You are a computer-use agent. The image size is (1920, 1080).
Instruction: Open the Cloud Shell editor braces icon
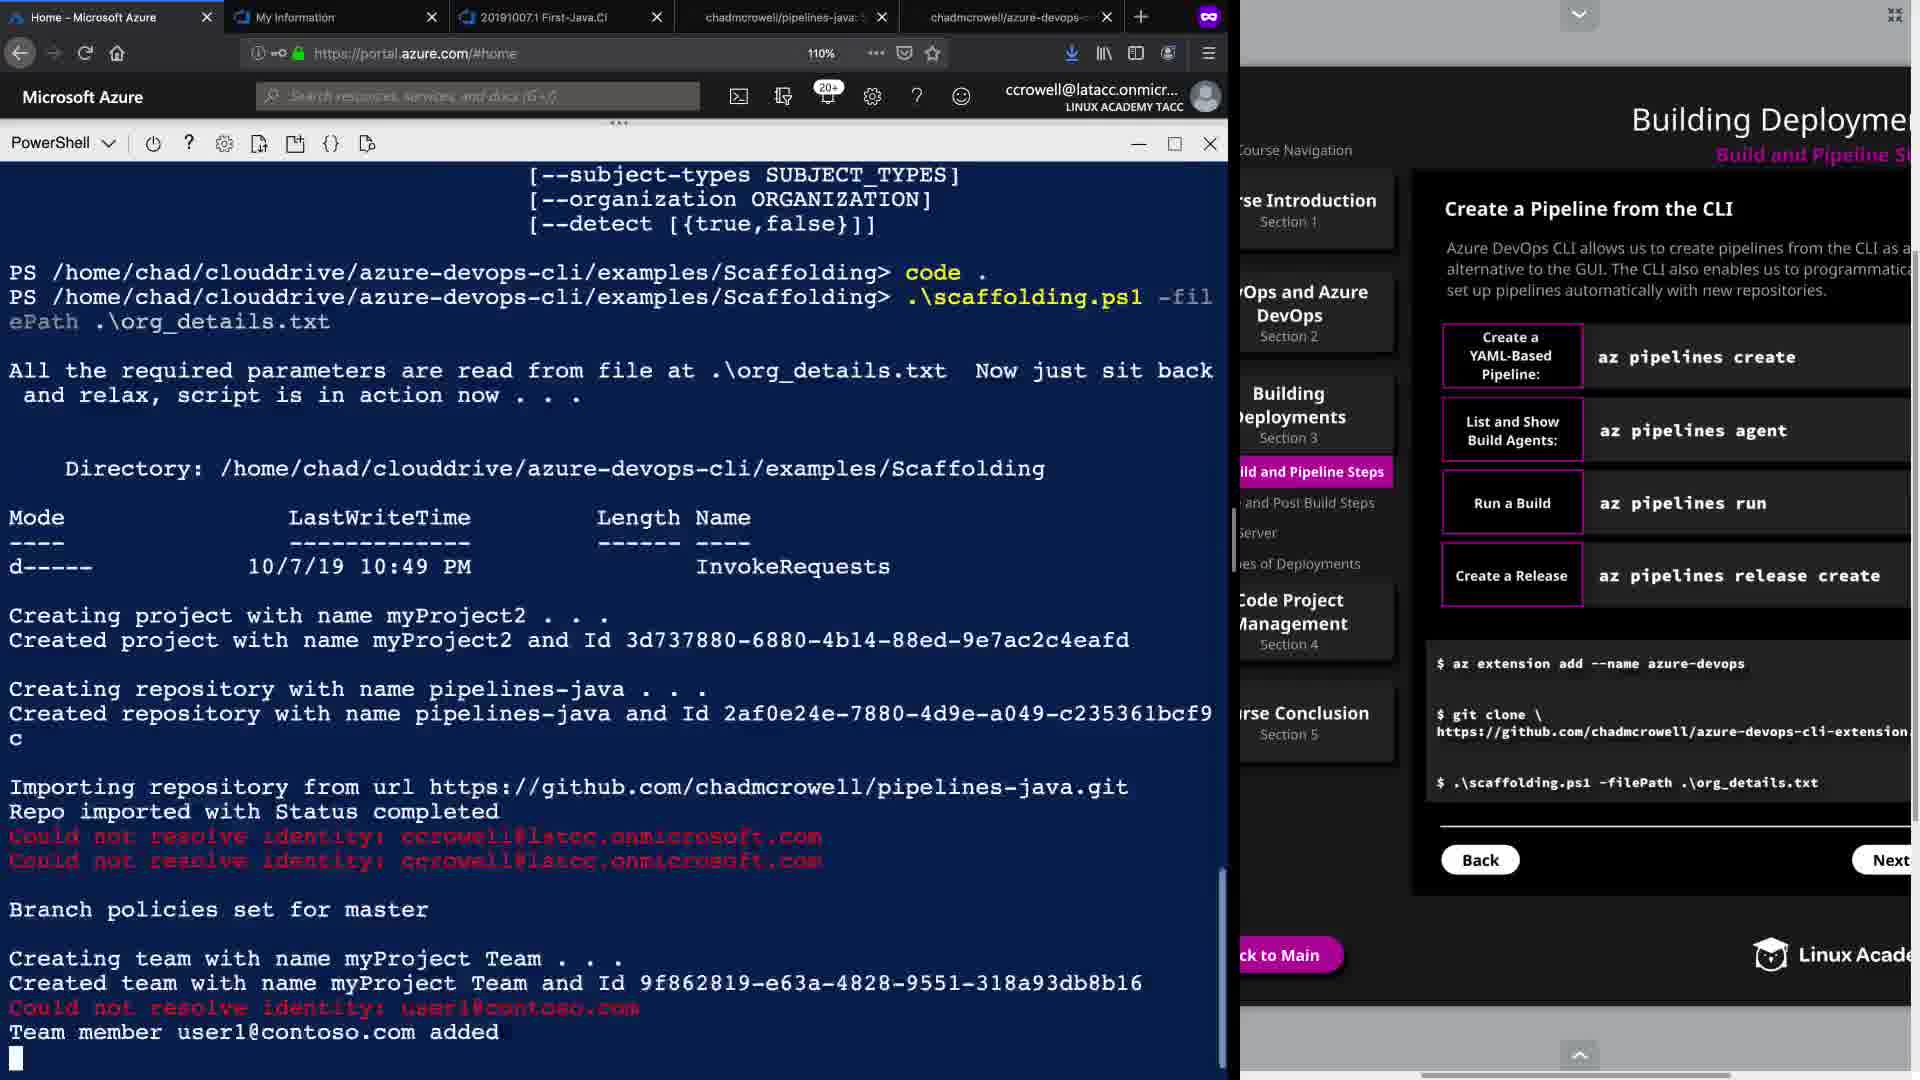pyautogui.click(x=331, y=144)
